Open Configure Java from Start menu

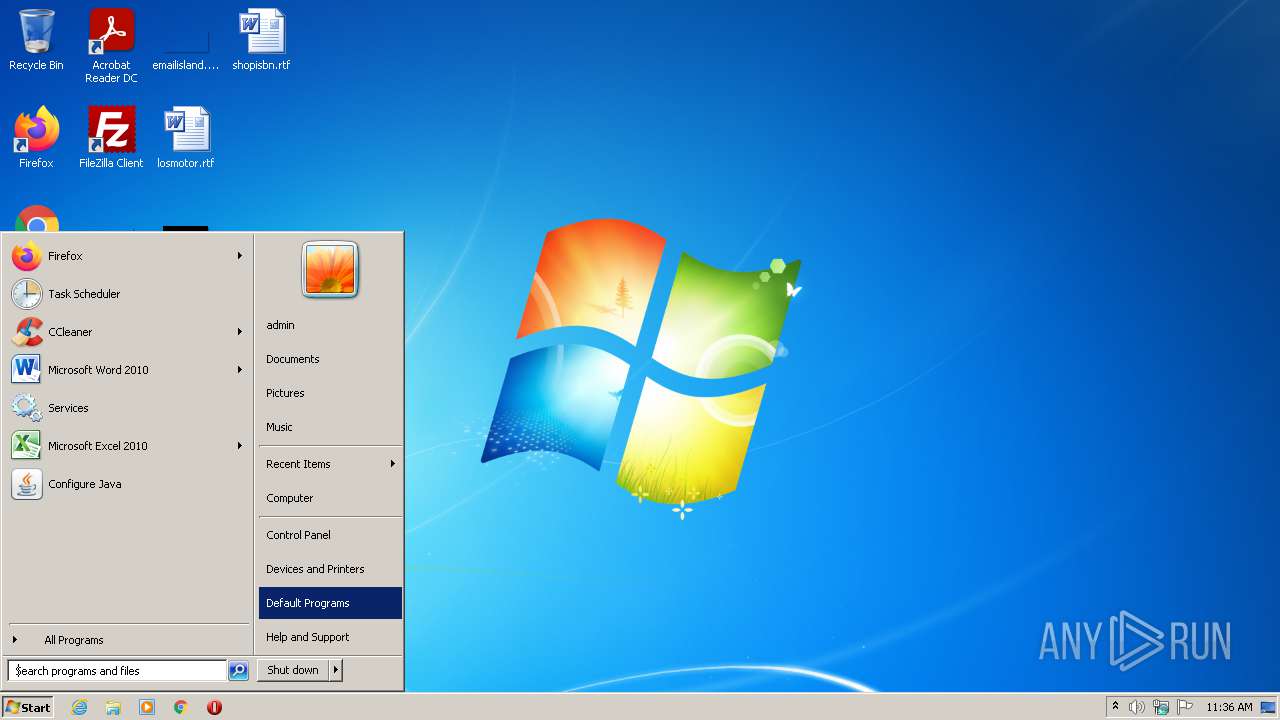[x=128, y=484]
